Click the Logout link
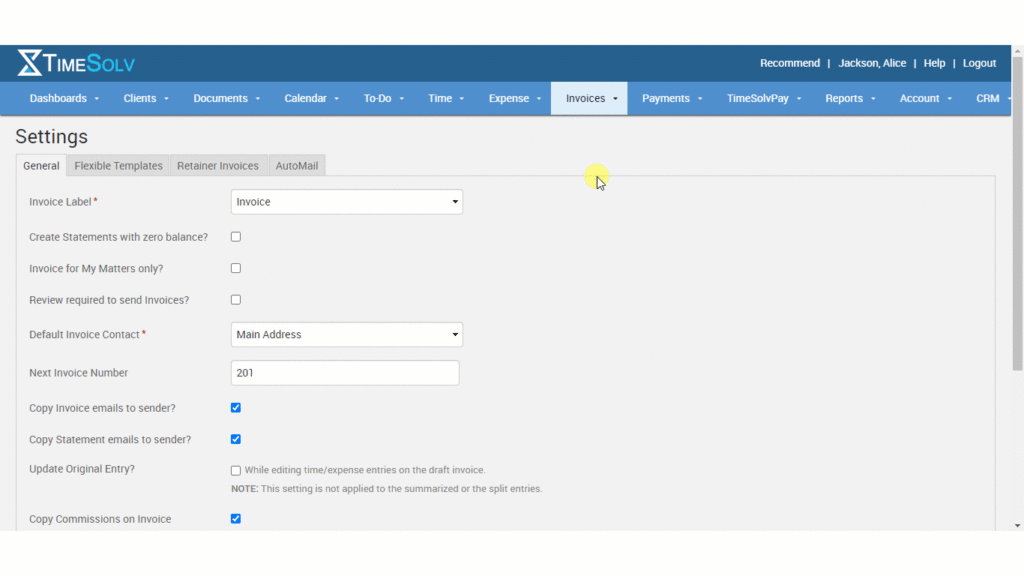The image size is (1024, 576). click(979, 63)
